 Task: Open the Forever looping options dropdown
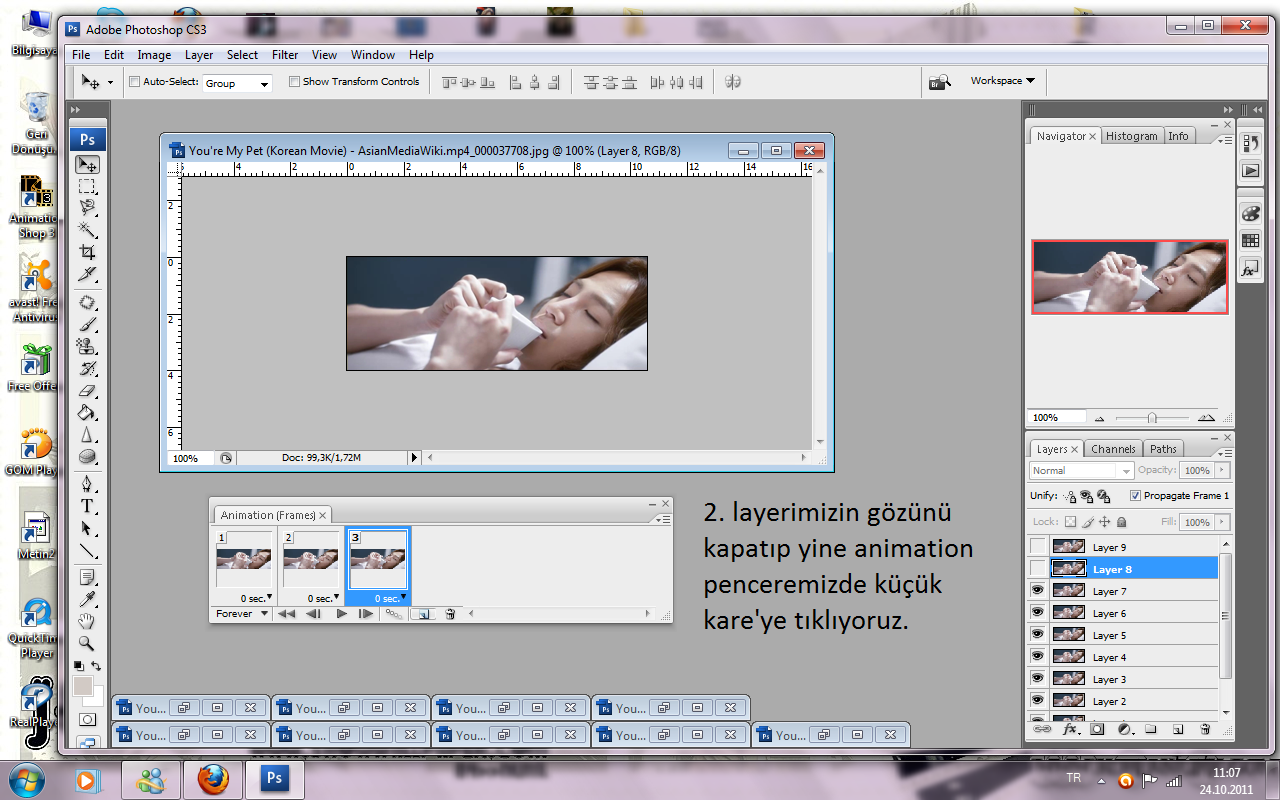click(243, 614)
